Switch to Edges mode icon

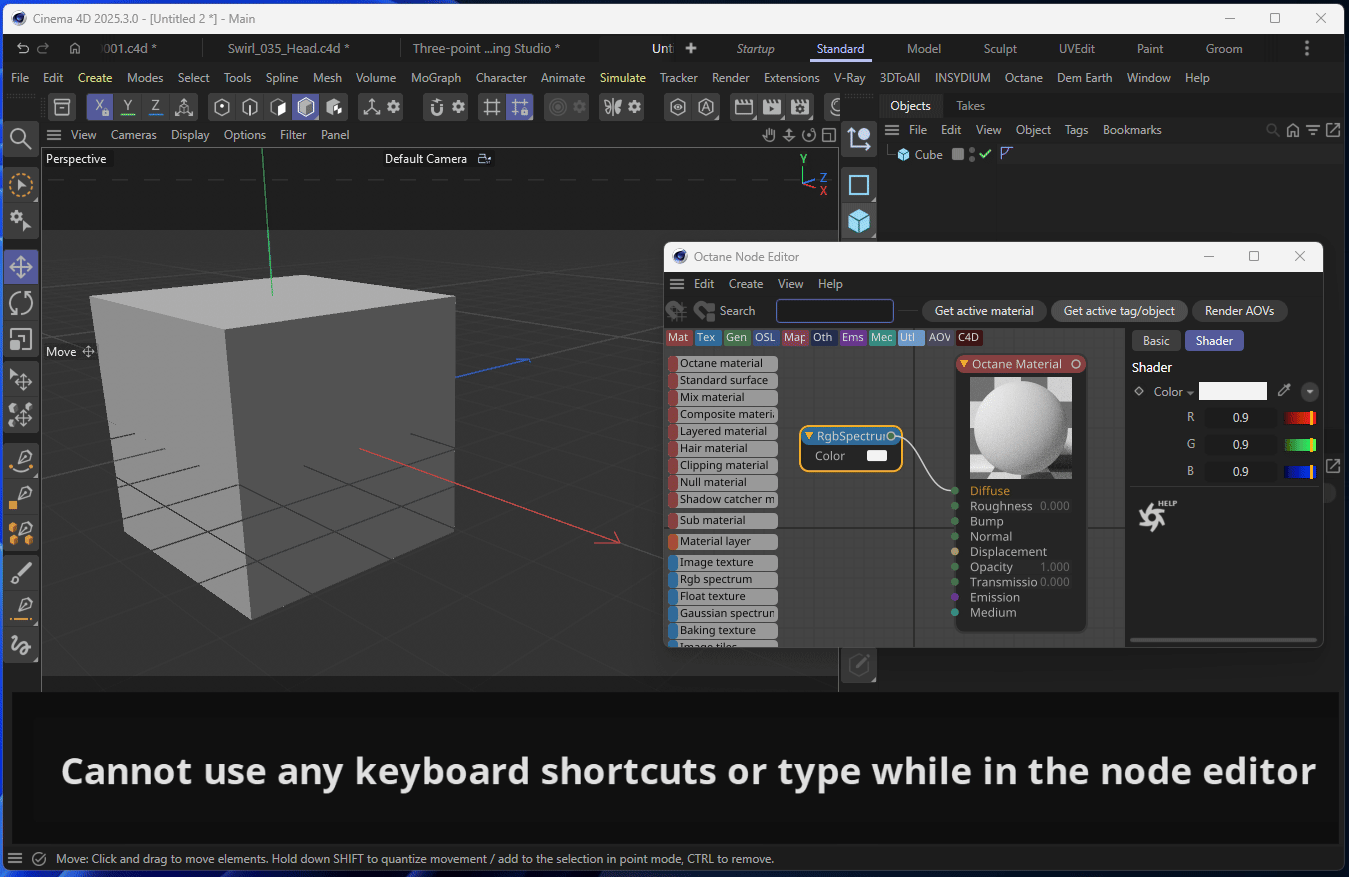250,107
